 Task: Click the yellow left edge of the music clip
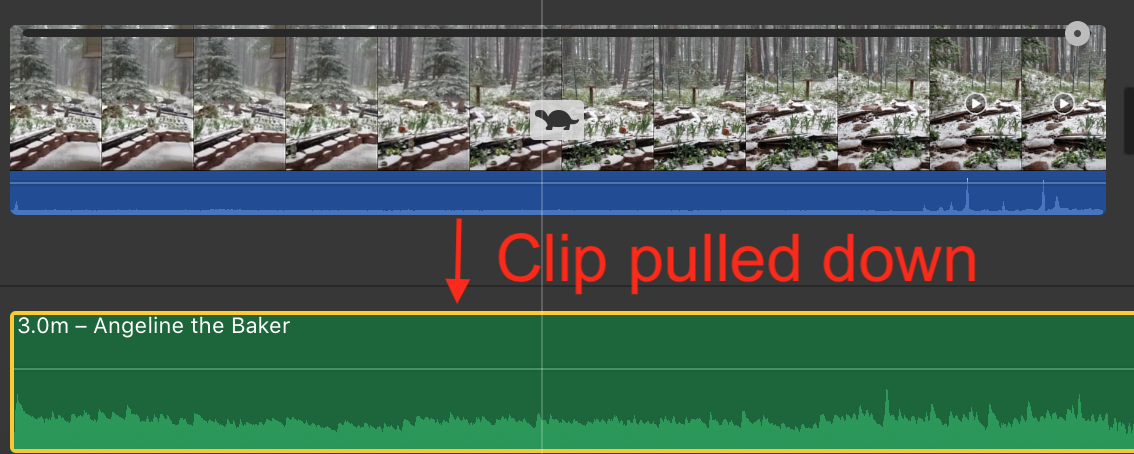12,382
